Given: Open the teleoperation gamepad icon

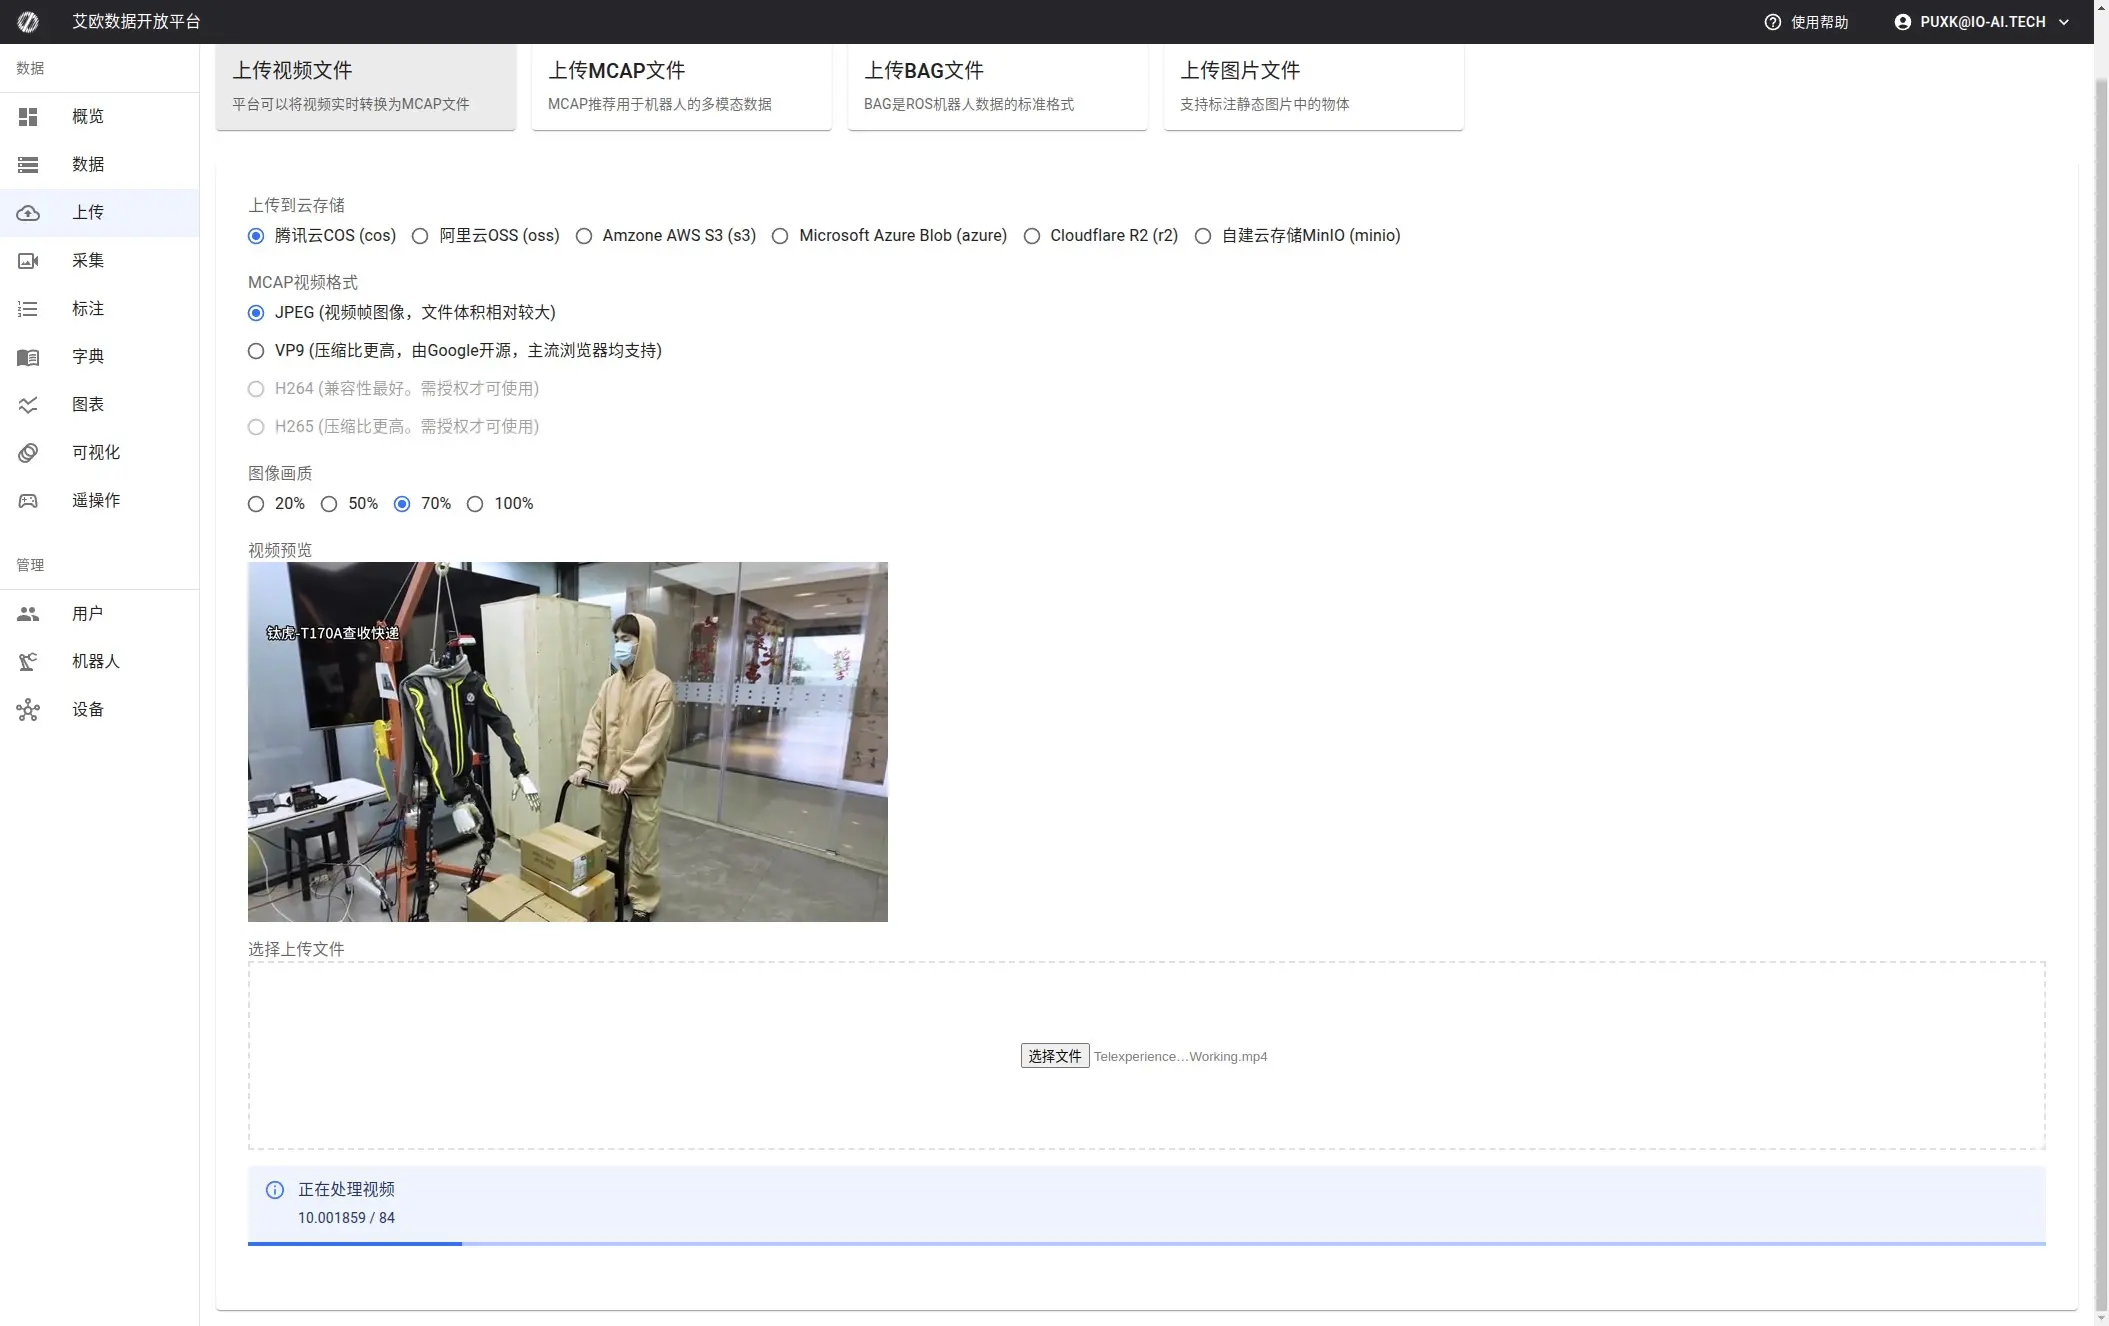Looking at the screenshot, I should (x=28, y=501).
